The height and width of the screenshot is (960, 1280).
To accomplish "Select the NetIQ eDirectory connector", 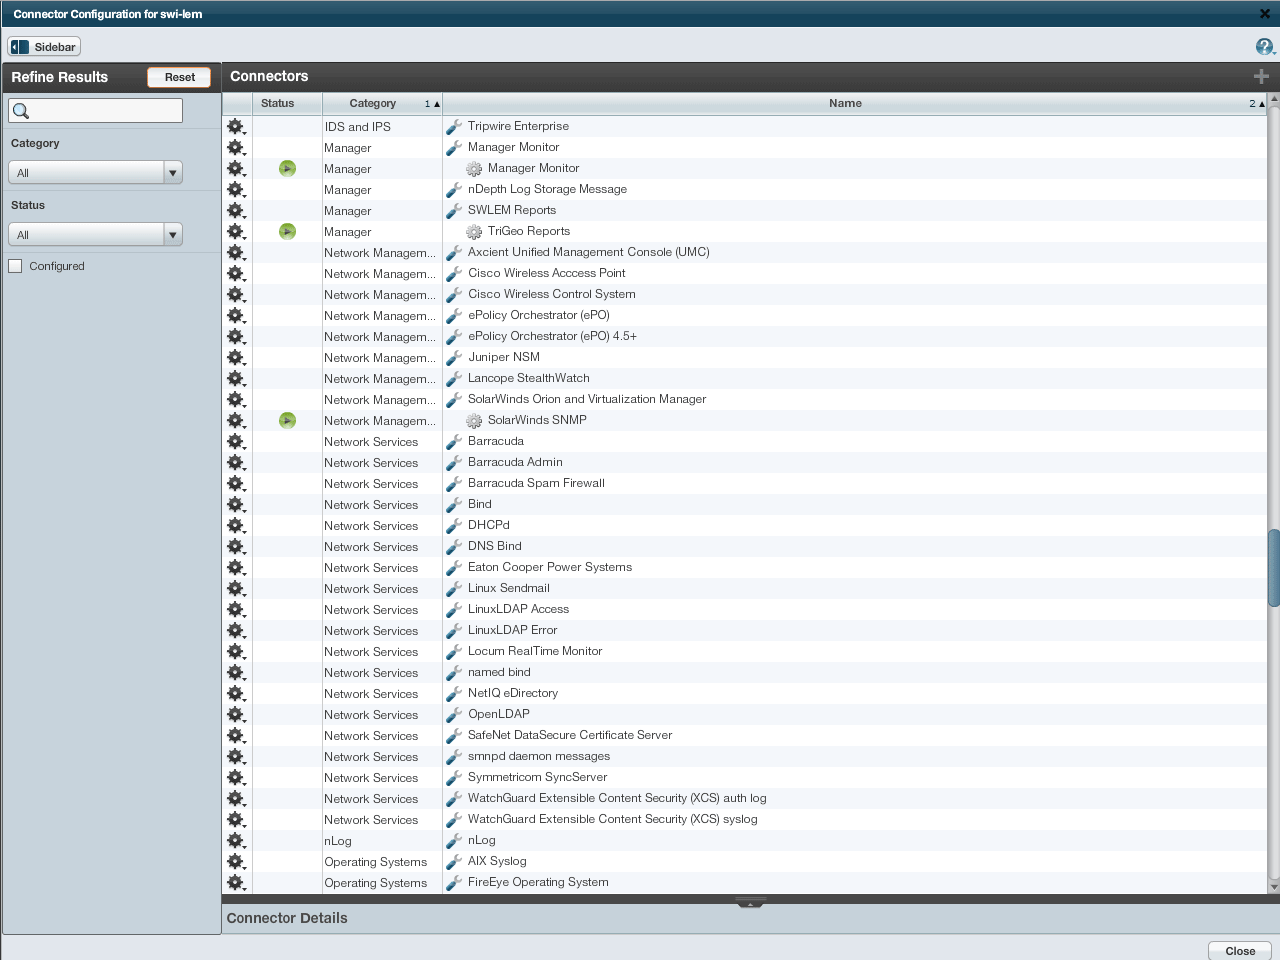I will coord(513,693).
